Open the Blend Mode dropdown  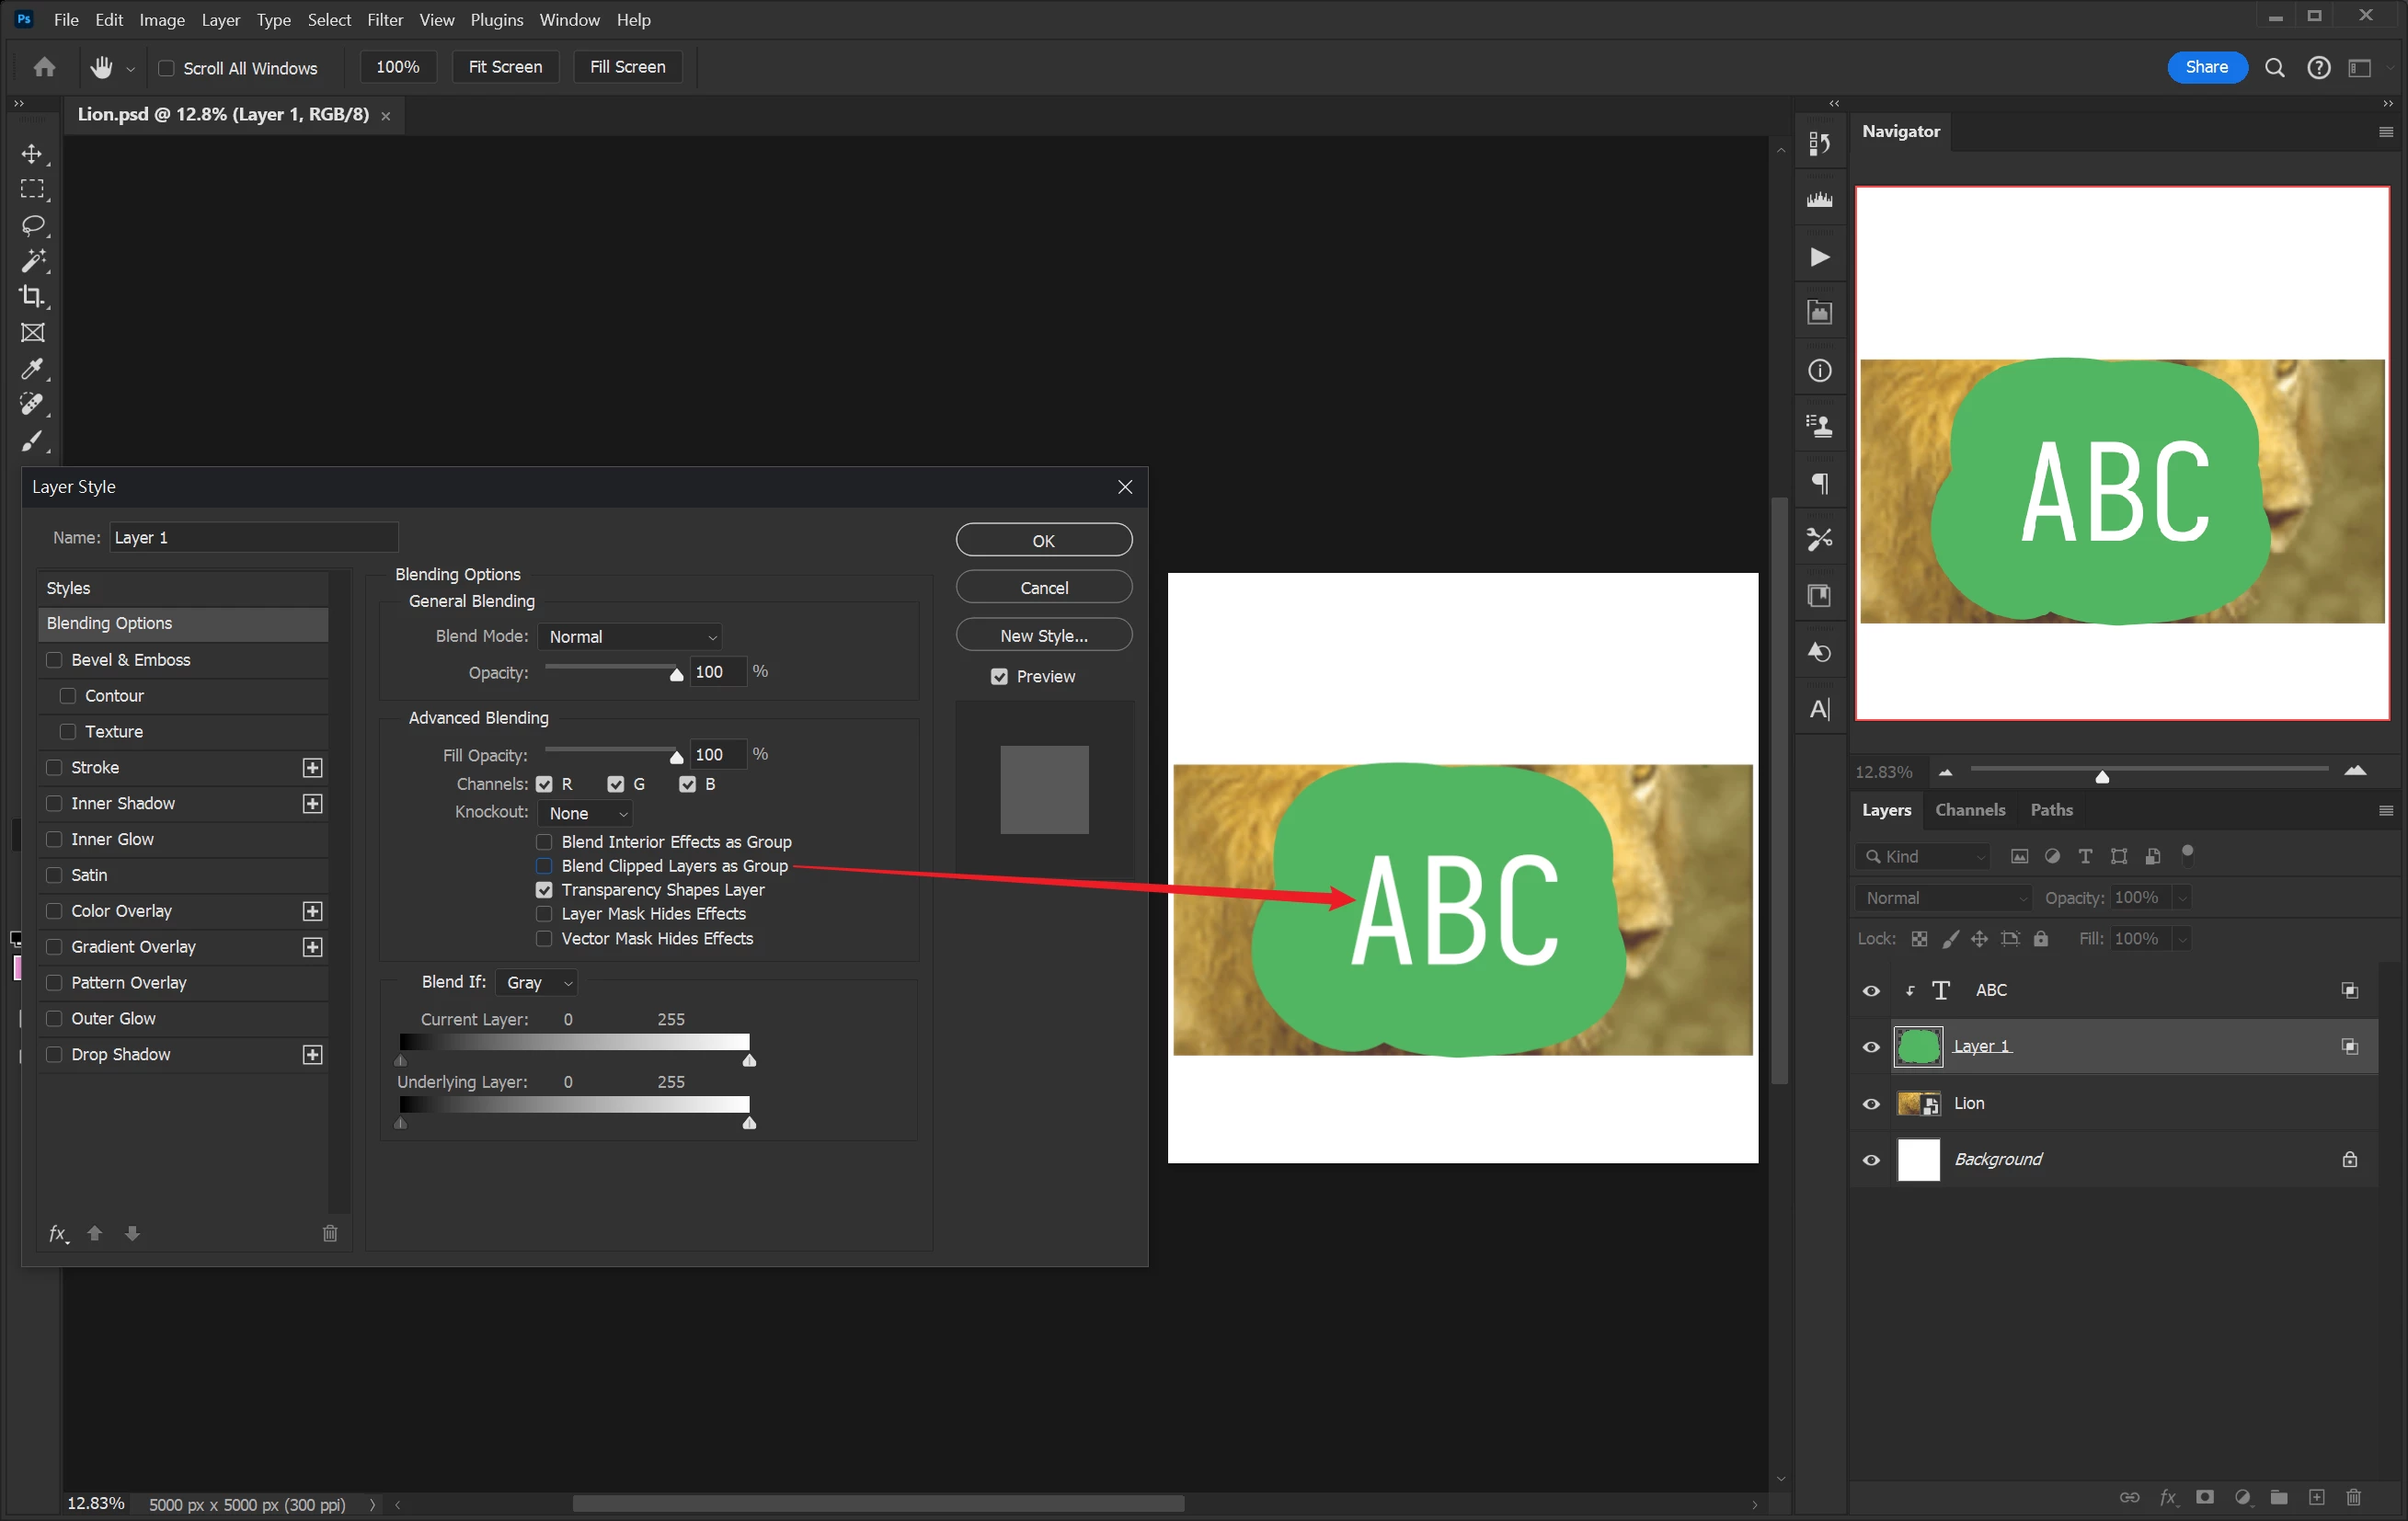click(x=630, y=637)
